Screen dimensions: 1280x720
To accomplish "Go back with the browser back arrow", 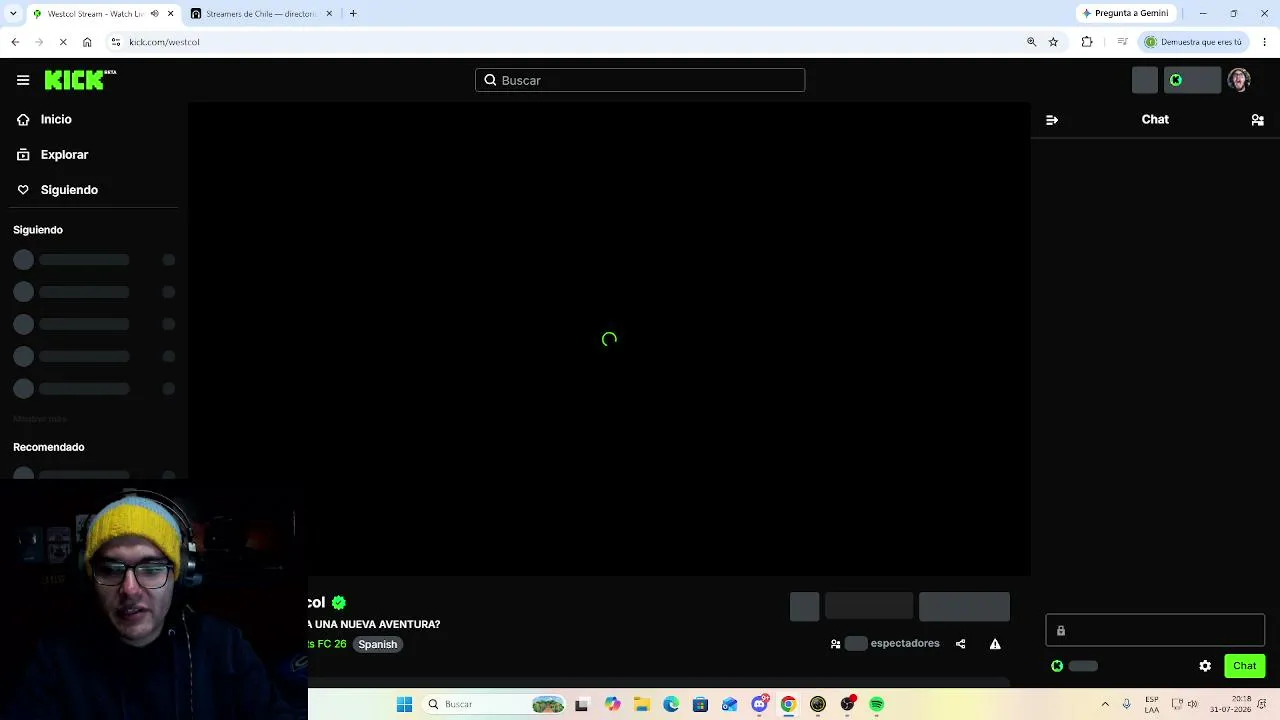I will (x=15, y=42).
